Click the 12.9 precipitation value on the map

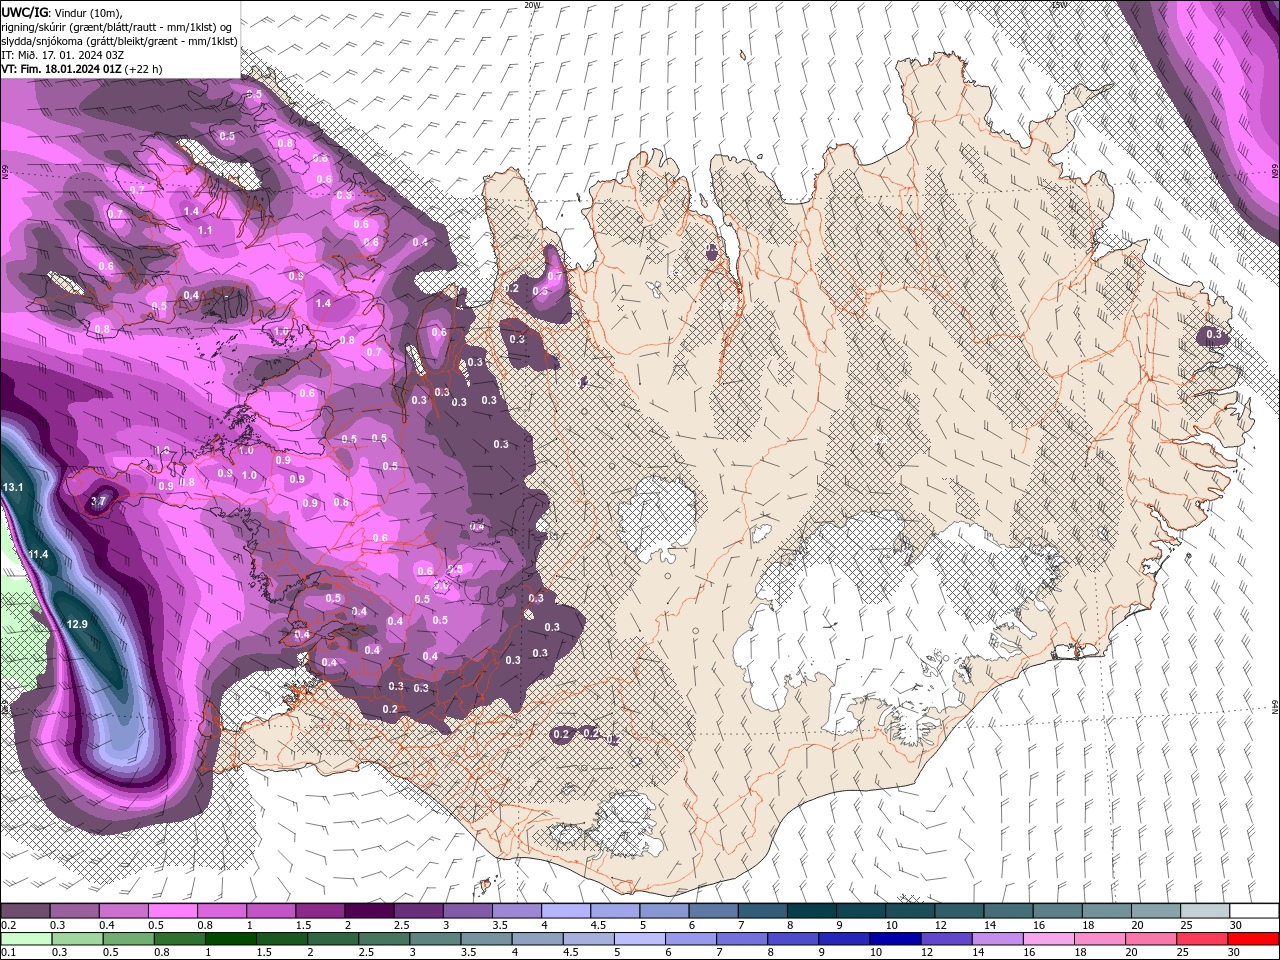point(77,624)
